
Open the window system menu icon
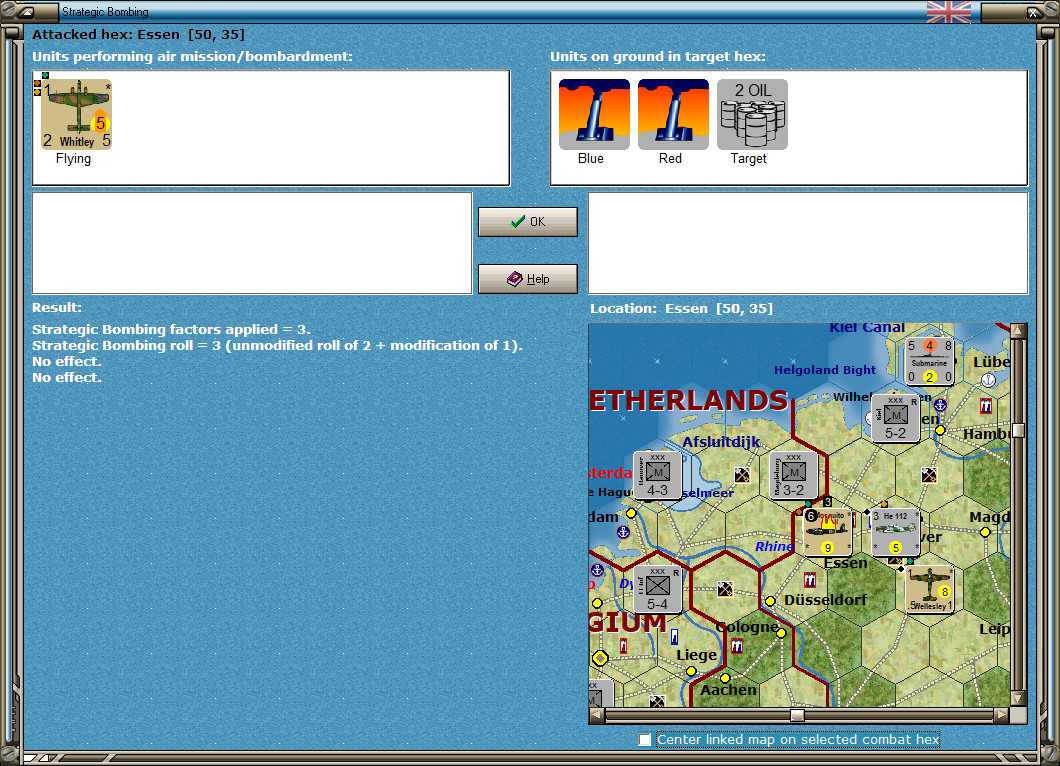[26, 11]
